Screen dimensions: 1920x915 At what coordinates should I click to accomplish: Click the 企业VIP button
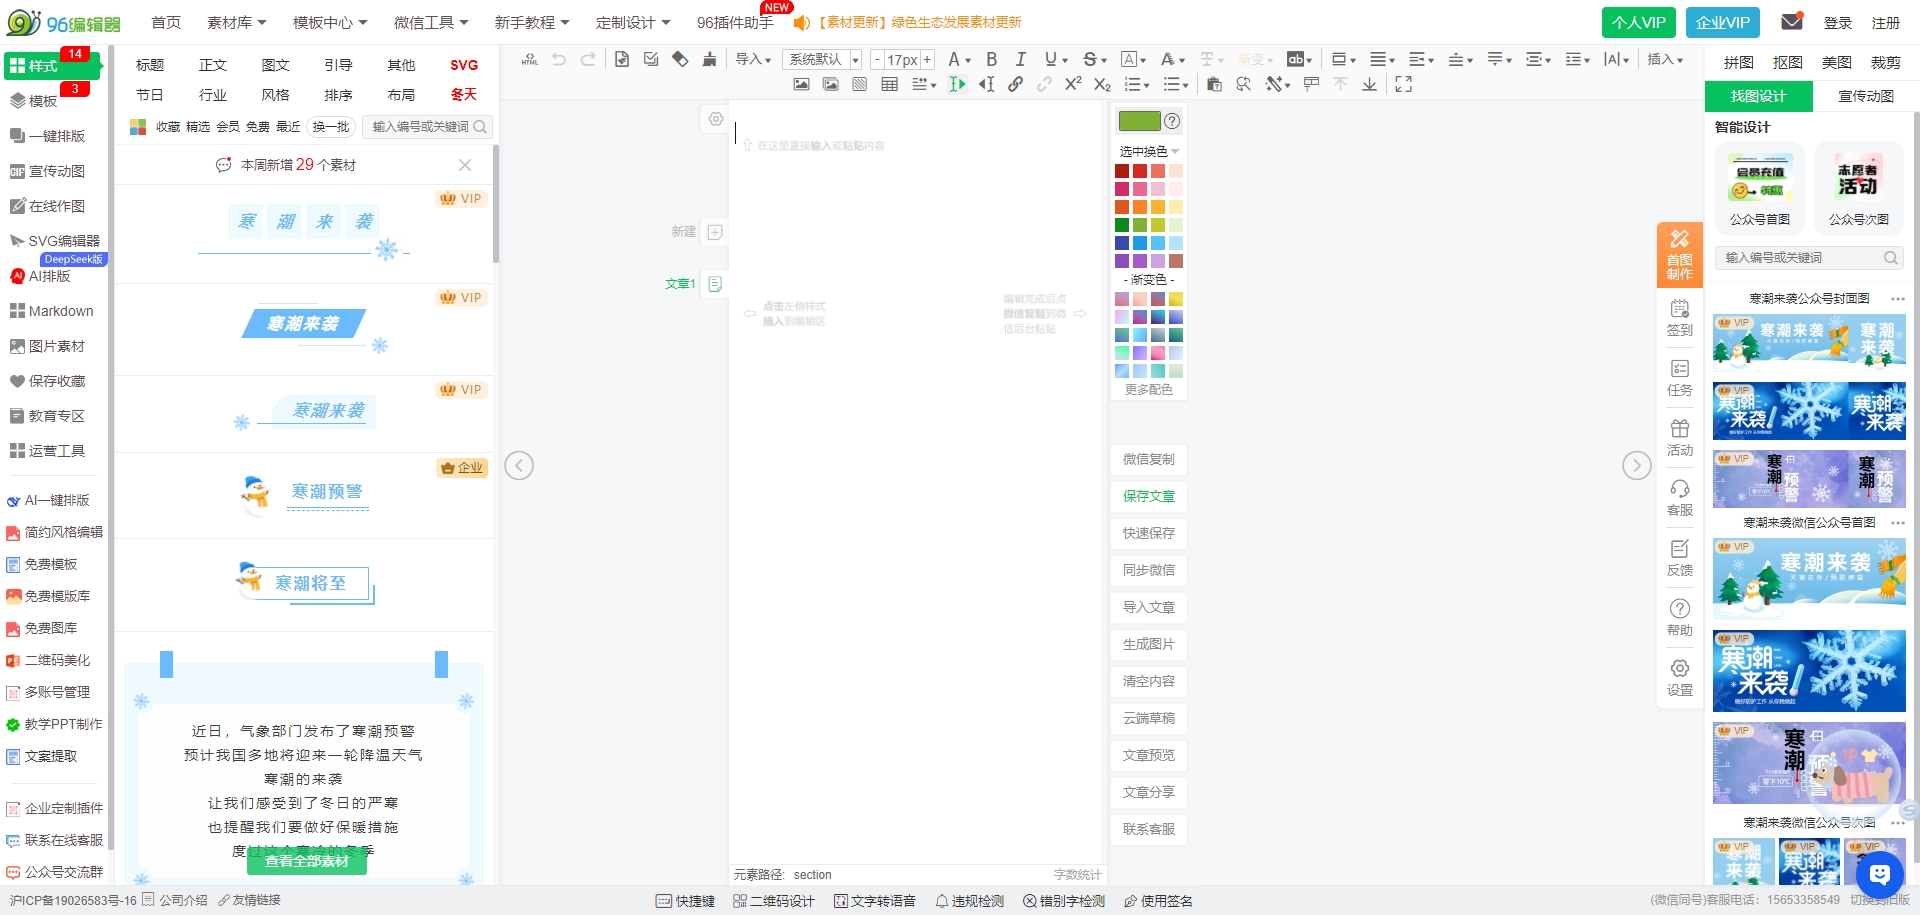click(x=1723, y=22)
